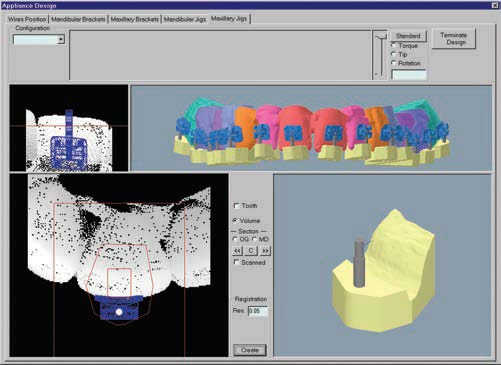Screen dimensions: 501x365
Task: Click the value field below Rotation
Action: pos(409,75)
